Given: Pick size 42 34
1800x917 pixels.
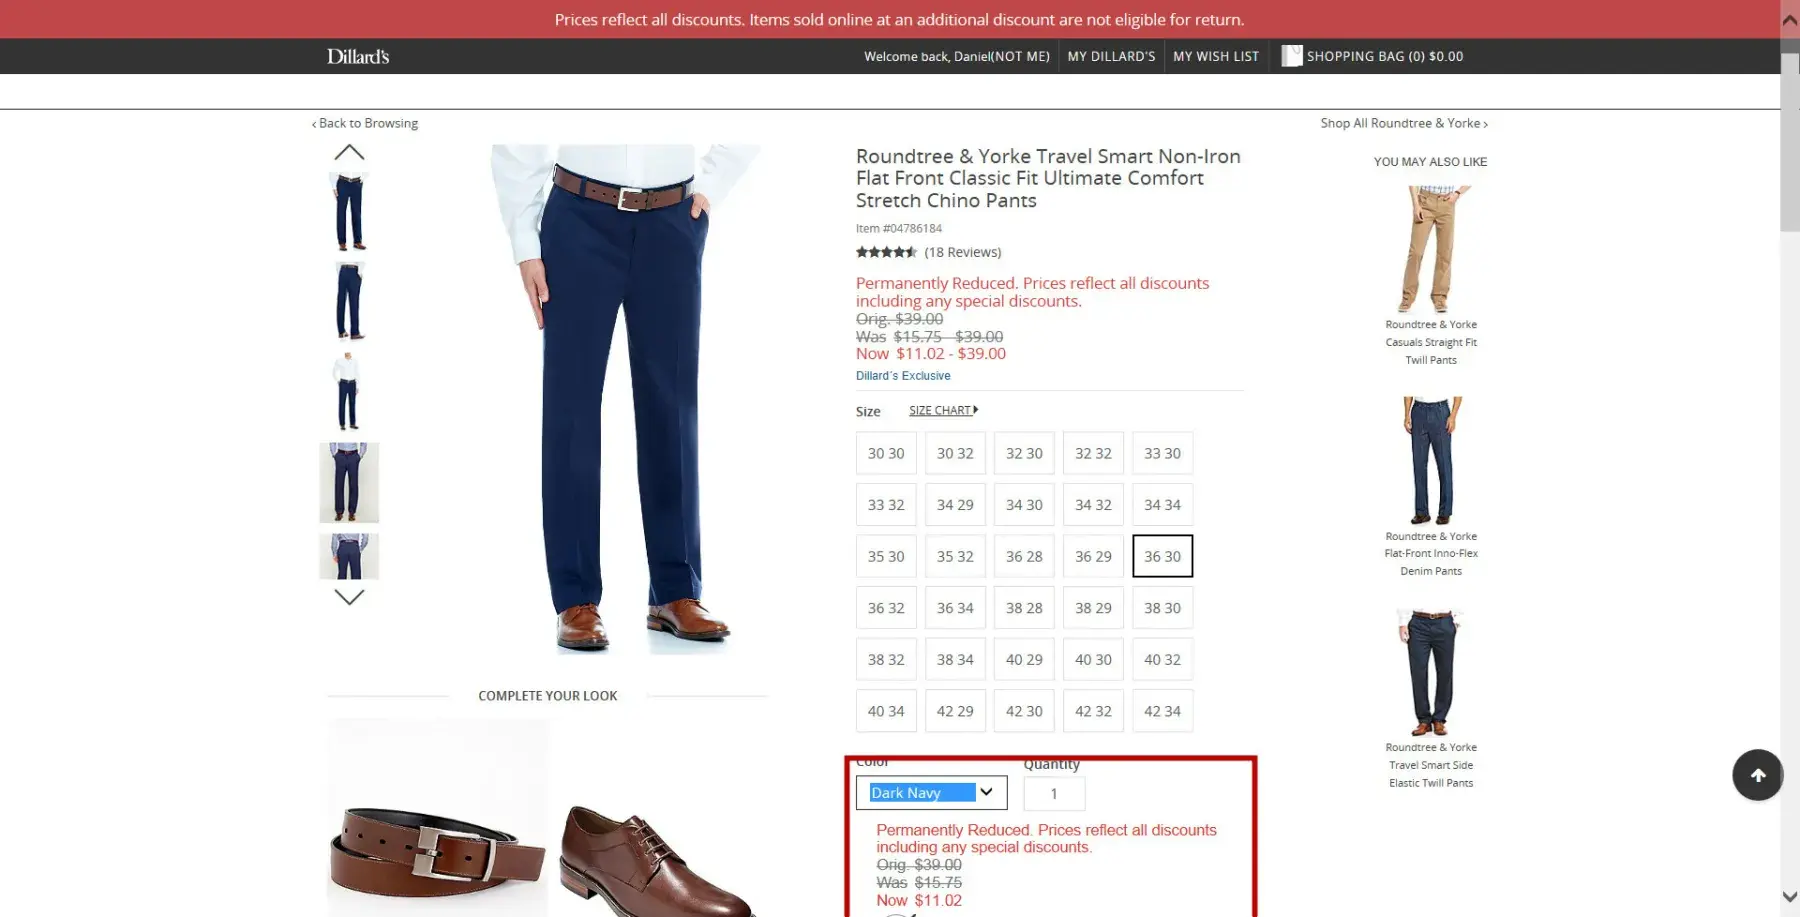Looking at the screenshot, I should (1162, 711).
